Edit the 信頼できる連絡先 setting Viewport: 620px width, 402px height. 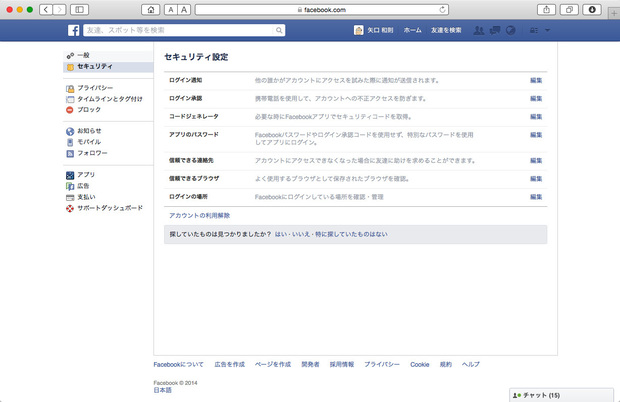[536, 161]
